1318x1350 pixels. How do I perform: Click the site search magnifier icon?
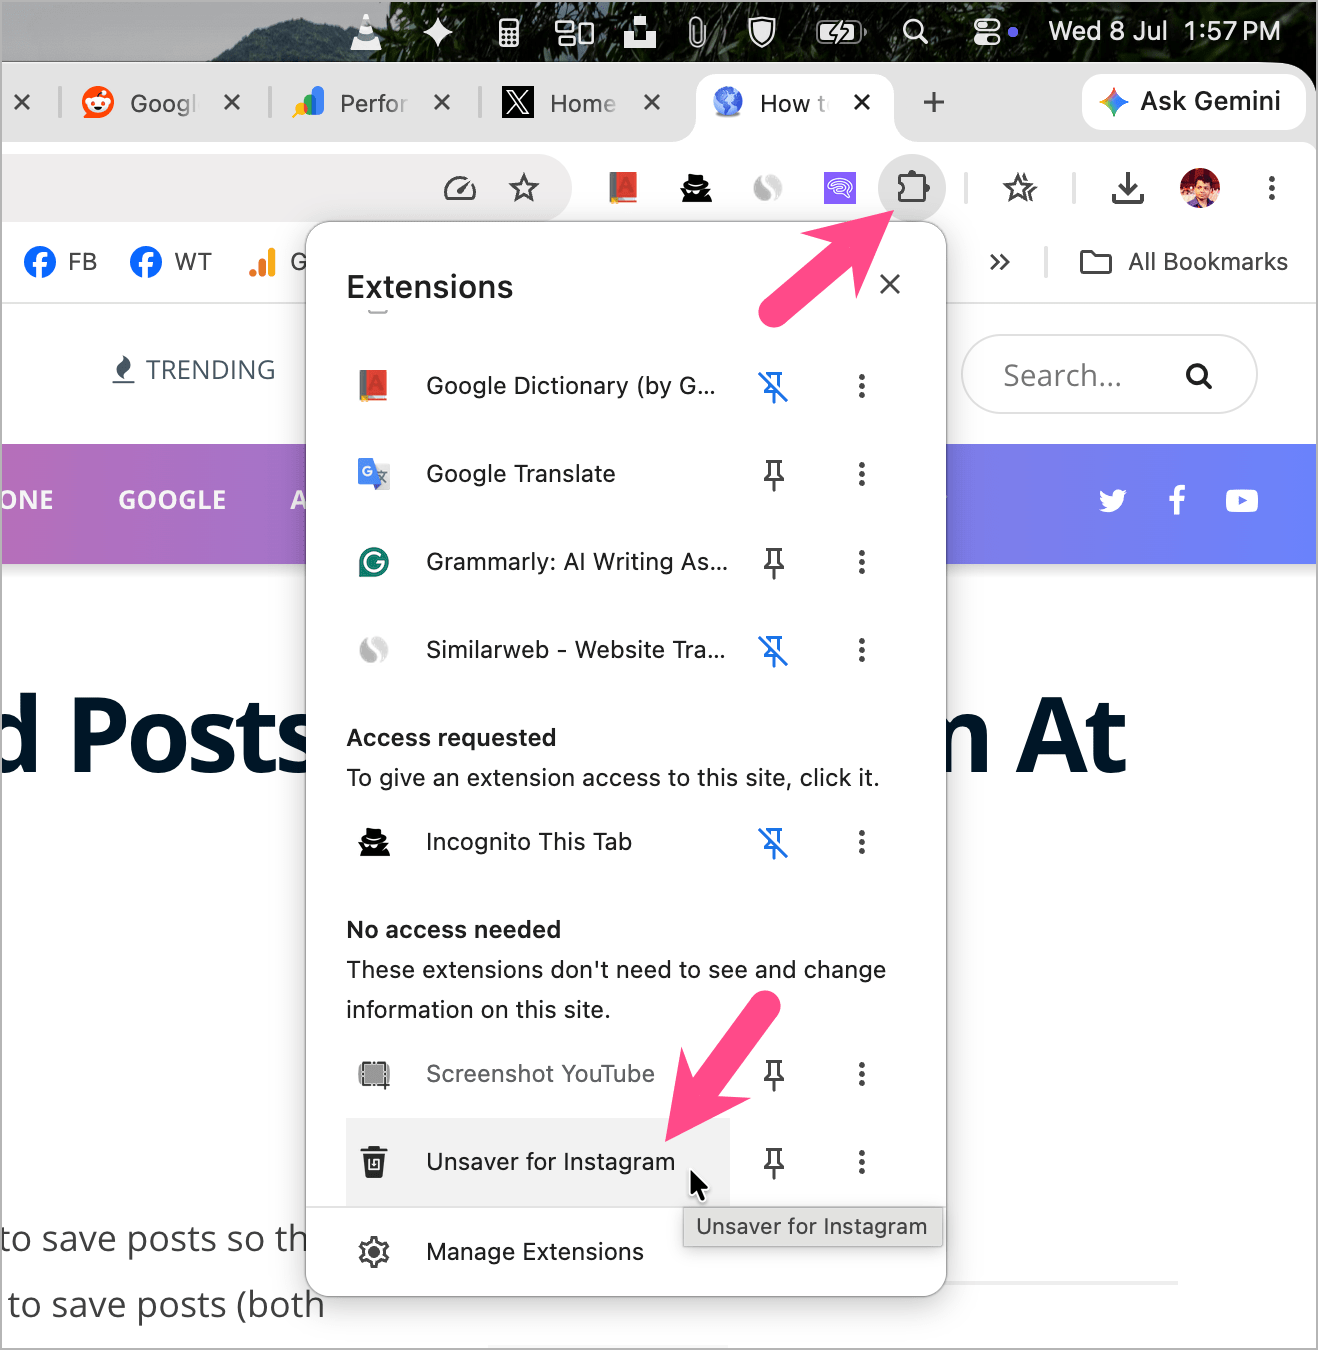[1199, 376]
